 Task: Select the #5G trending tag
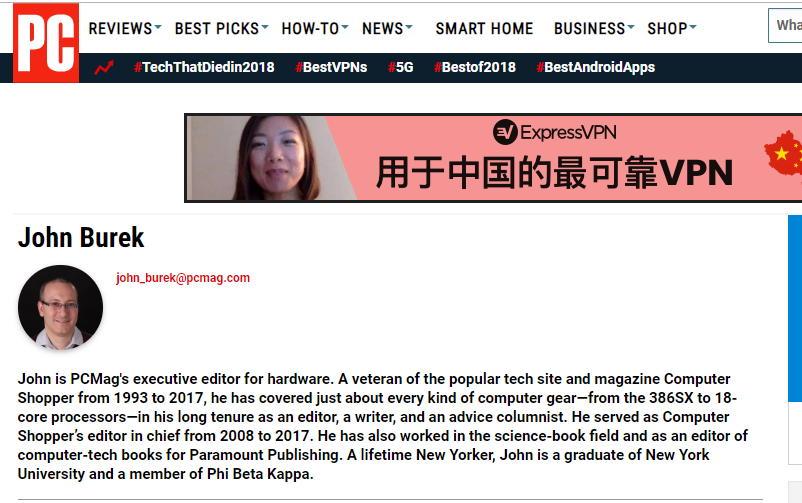tap(400, 68)
